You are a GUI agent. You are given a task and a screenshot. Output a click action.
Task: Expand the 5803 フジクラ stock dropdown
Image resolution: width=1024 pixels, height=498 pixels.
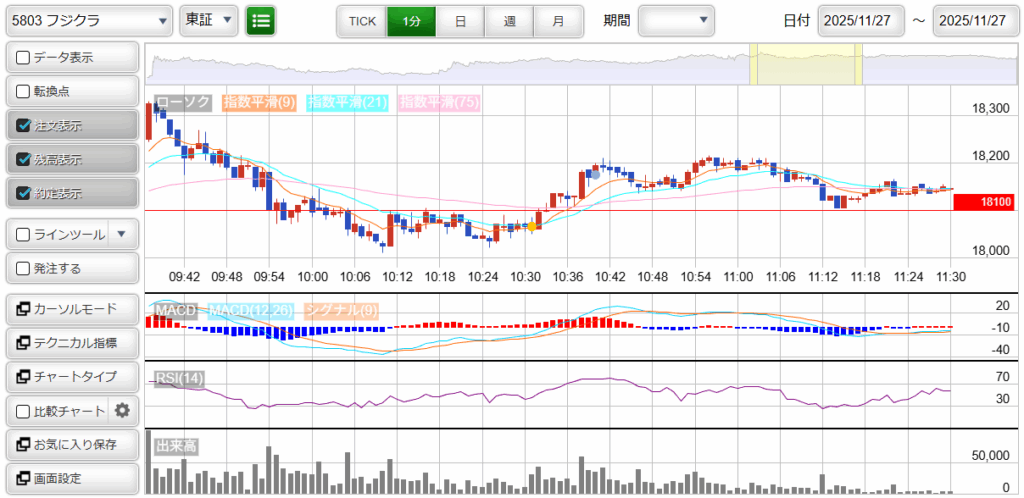[88, 20]
